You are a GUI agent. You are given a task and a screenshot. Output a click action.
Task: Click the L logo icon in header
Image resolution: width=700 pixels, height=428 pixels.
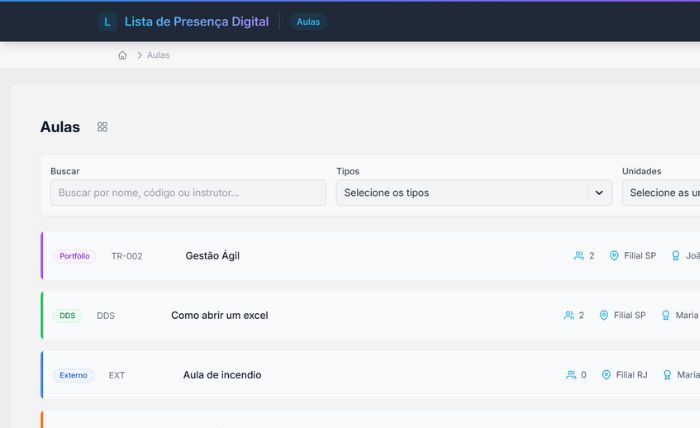[x=107, y=21]
